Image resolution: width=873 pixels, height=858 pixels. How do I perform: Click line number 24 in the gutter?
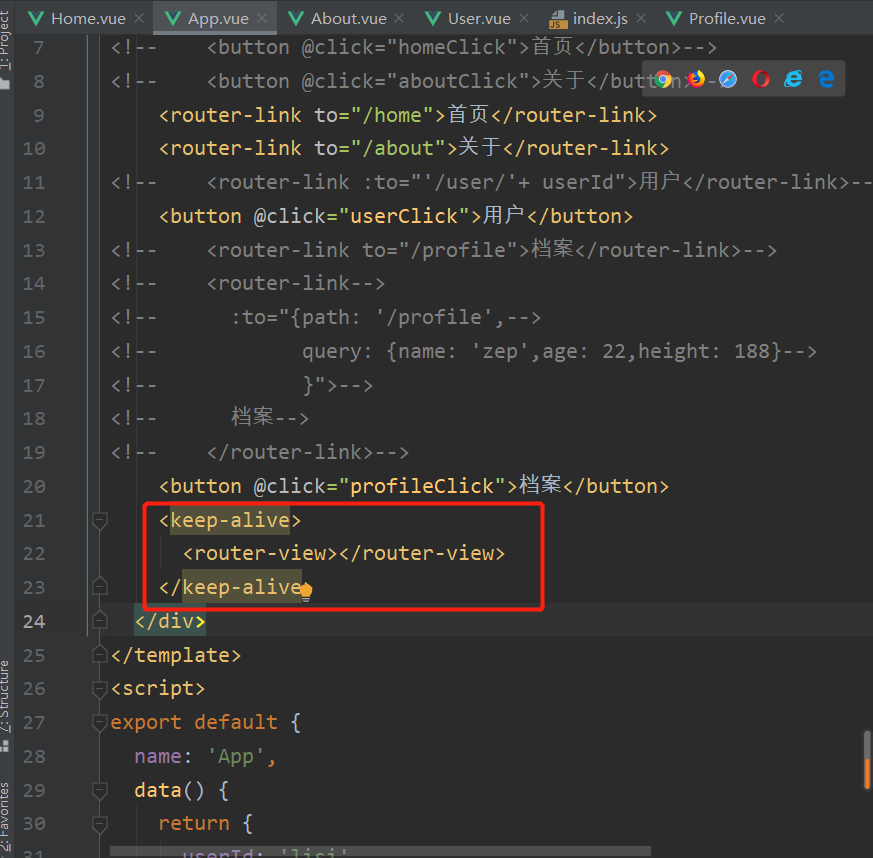(x=34, y=621)
